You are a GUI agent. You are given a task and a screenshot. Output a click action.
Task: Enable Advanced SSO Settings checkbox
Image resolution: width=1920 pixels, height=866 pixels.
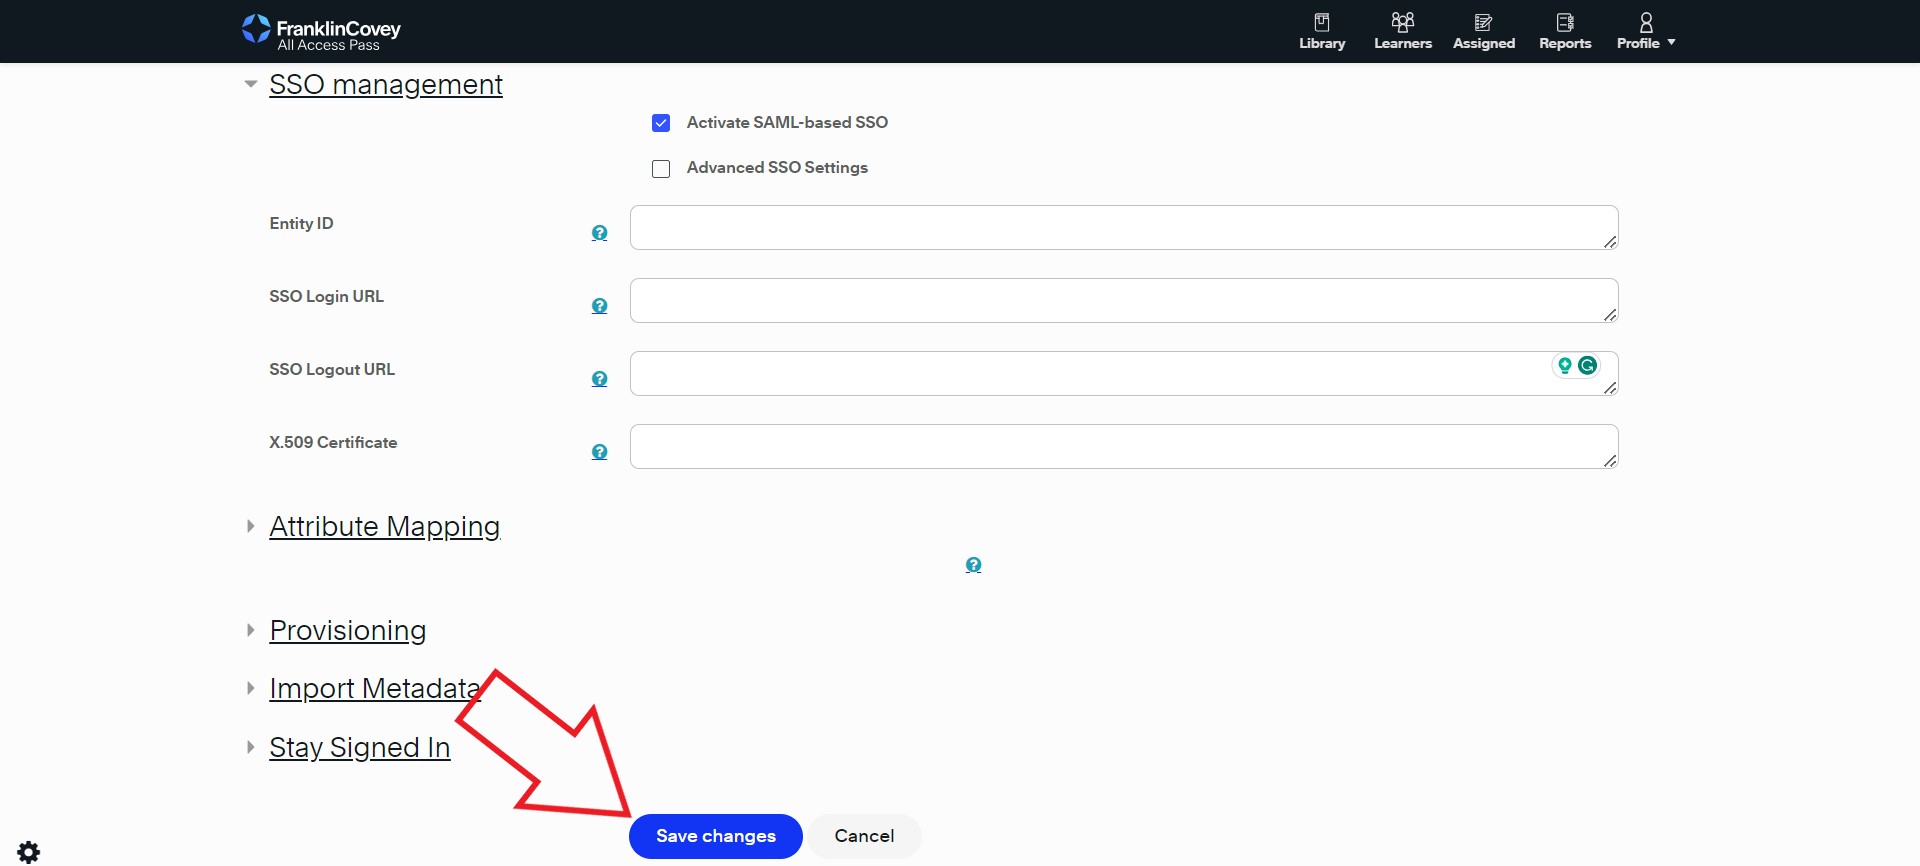click(661, 169)
